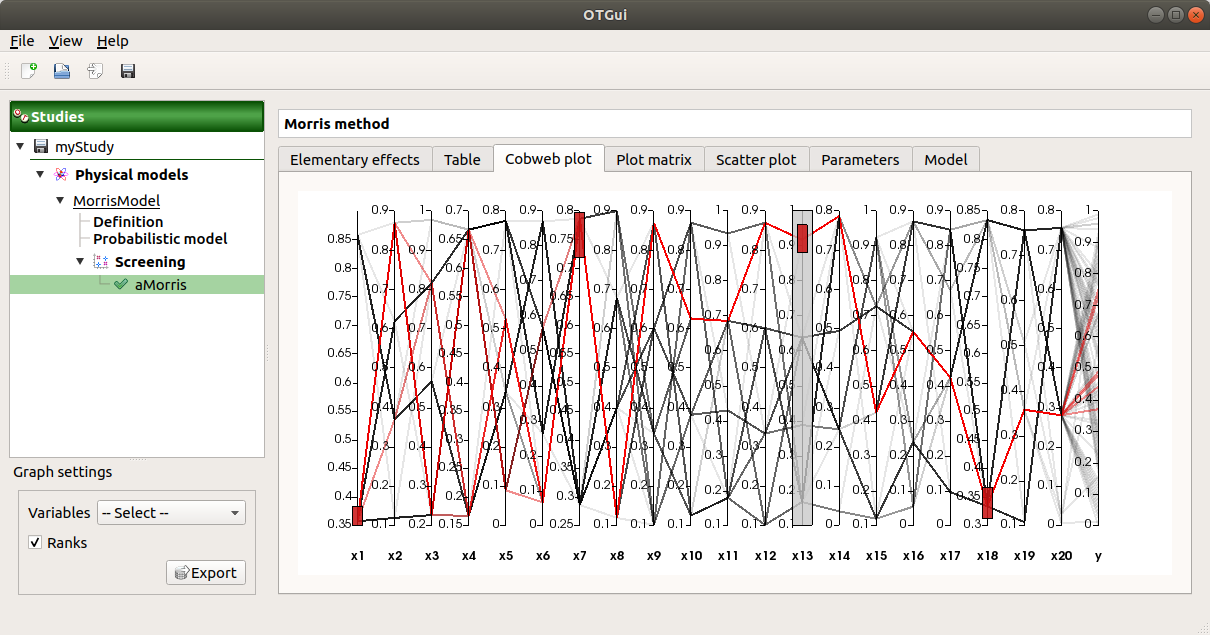This screenshot has width=1210, height=635.
Task: Click the atom icon beside Physical models
Action: point(61,175)
